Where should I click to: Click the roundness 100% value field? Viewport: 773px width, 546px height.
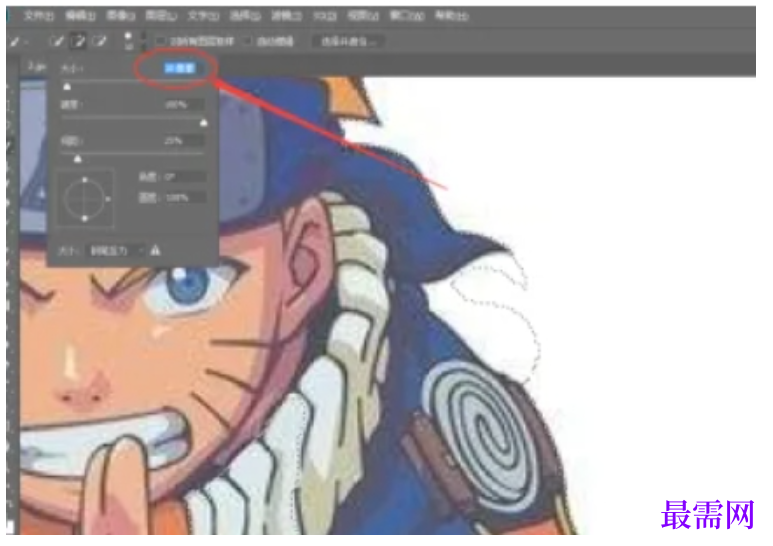[184, 198]
